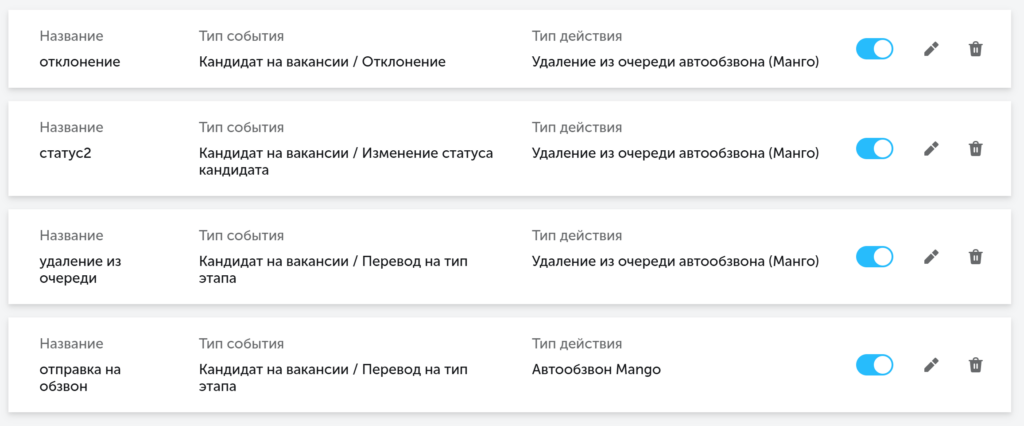Image resolution: width=1024 pixels, height=426 pixels.
Task: Edit the "отправка на обзвон" rule
Action: point(931,365)
